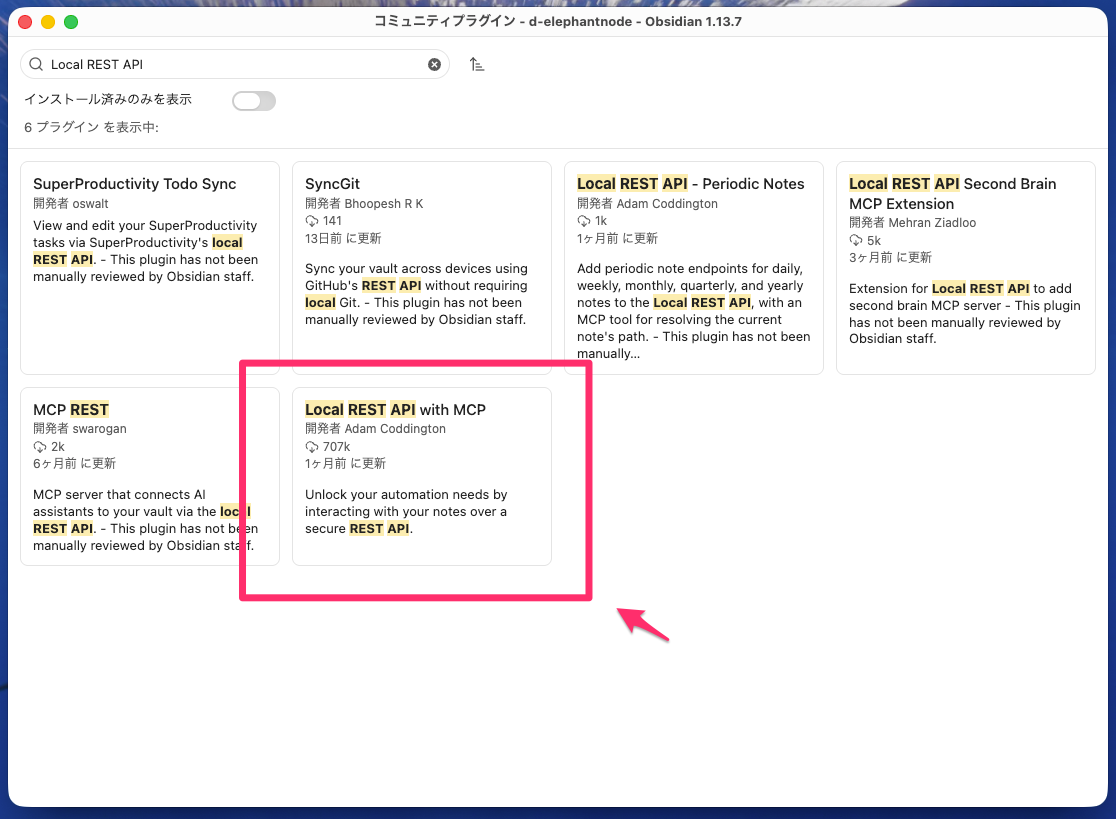The width and height of the screenshot is (1116, 819).
Task: Click 'Unlock your automation needs' description
Action: 406,512
